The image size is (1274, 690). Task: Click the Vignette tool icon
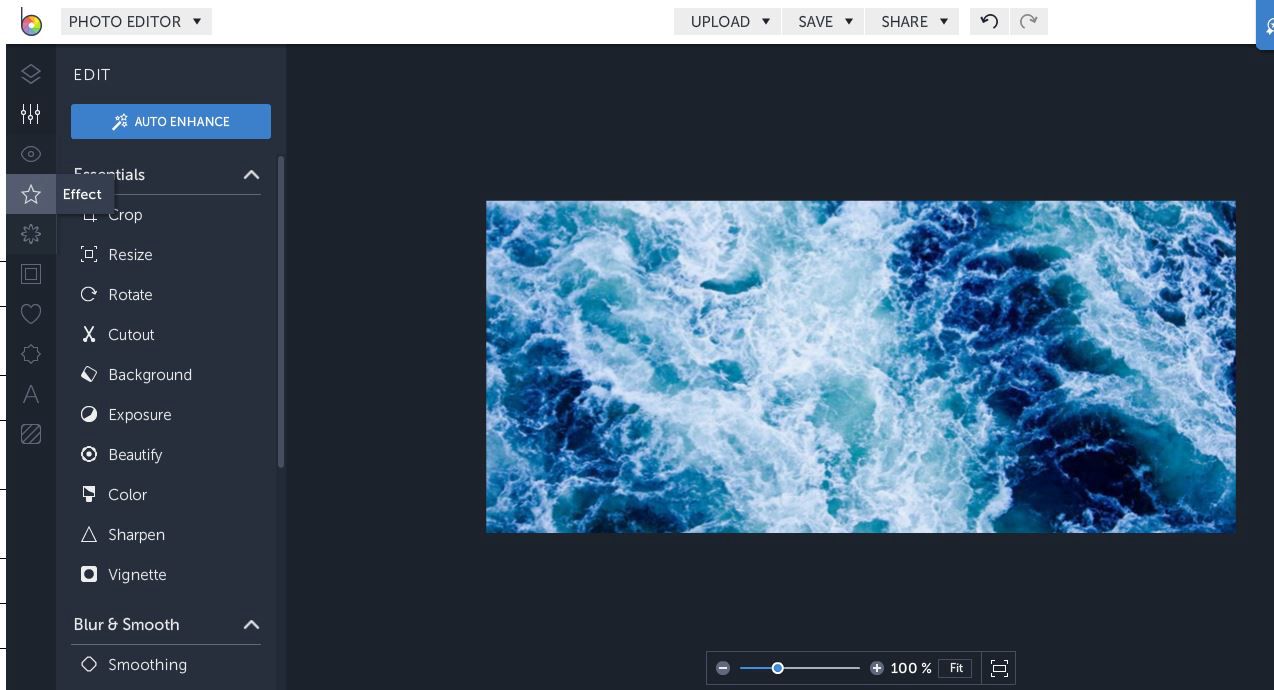pyautogui.click(x=89, y=574)
